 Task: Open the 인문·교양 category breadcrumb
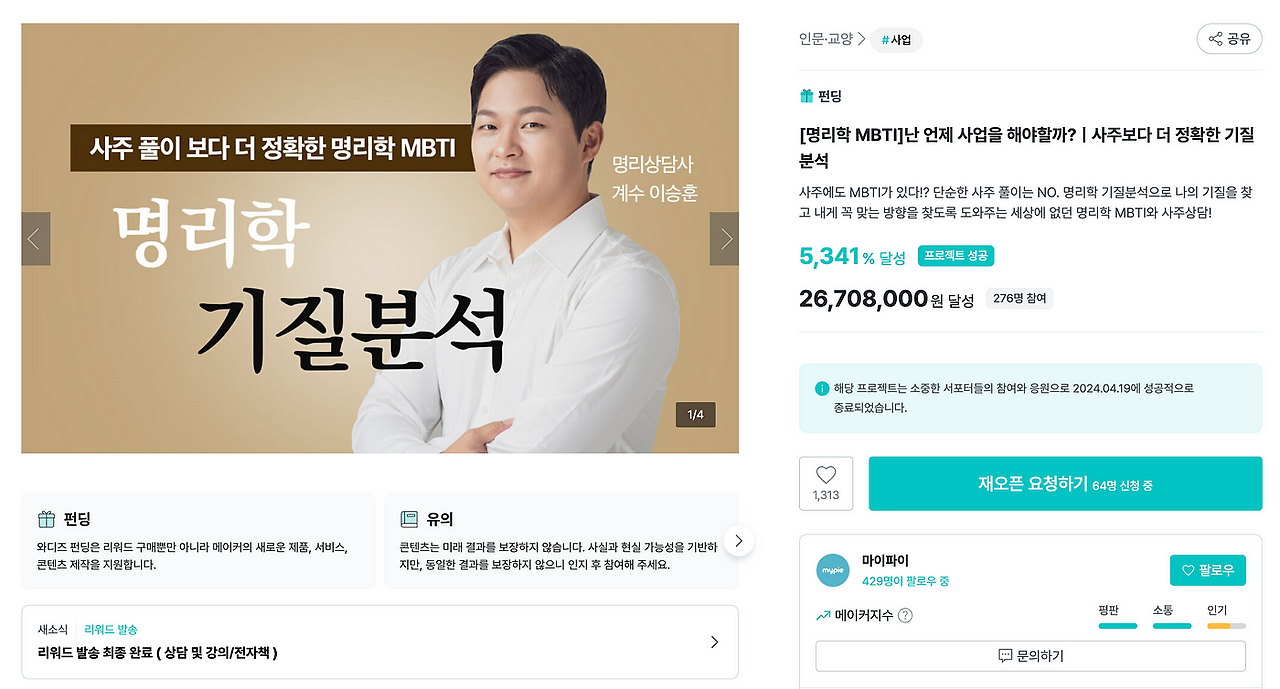pos(826,39)
